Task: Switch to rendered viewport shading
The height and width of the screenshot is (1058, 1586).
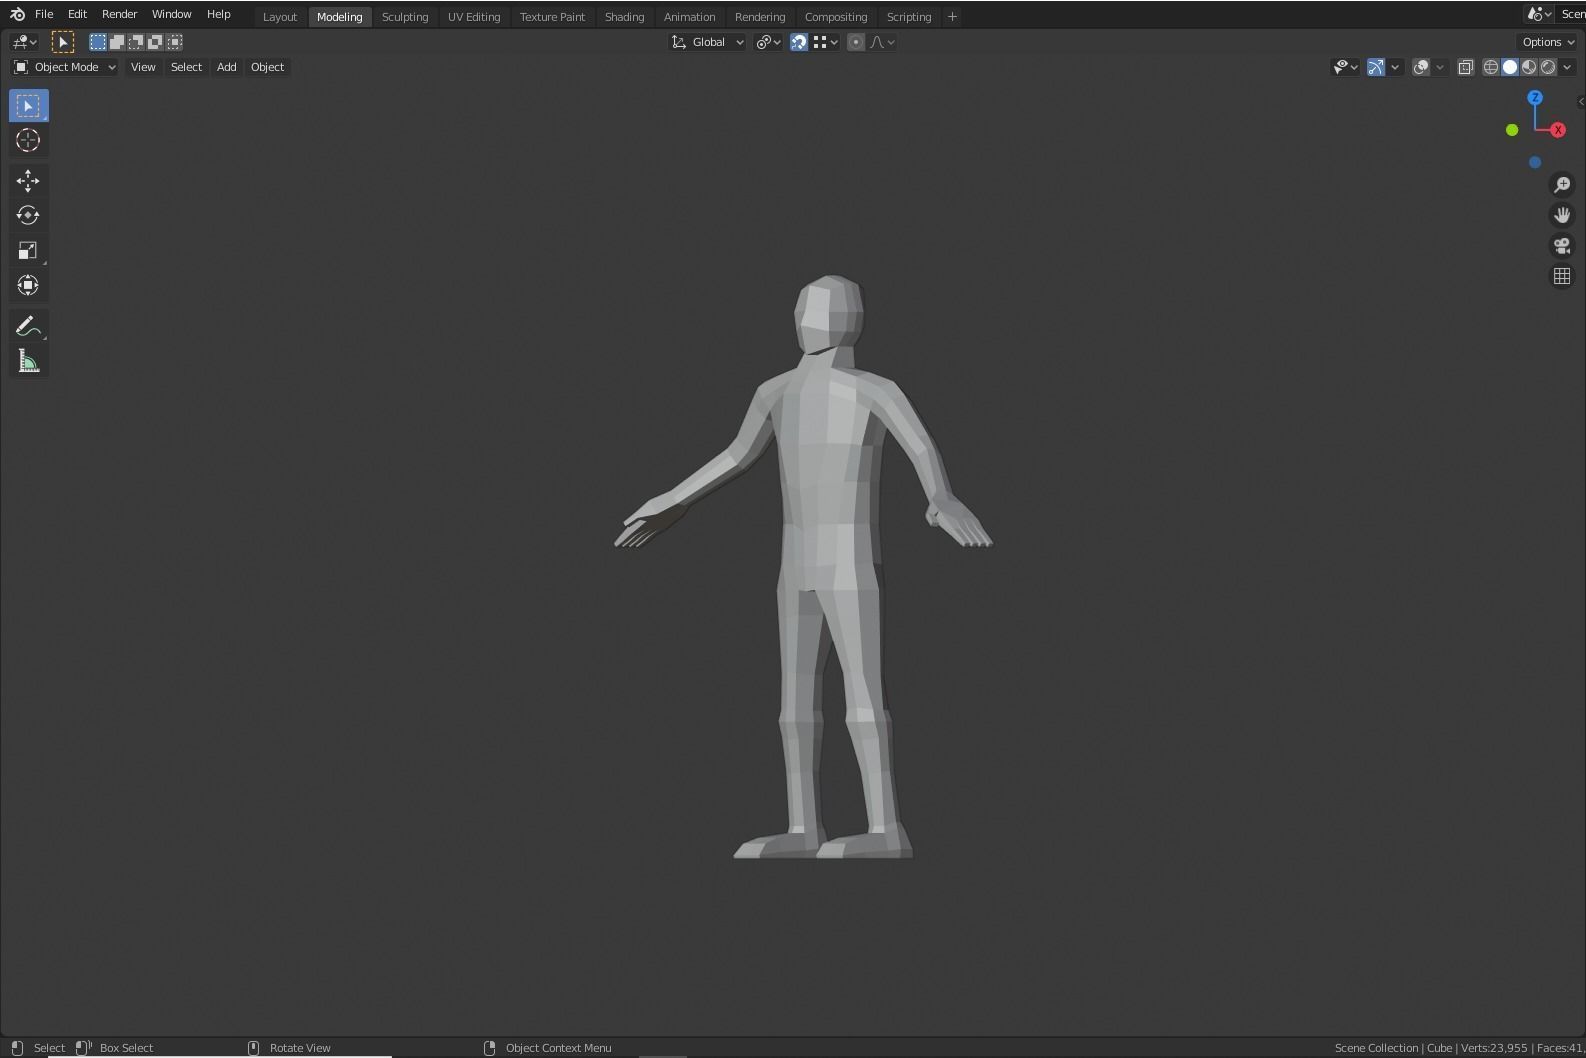Action: pos(1548,67)
